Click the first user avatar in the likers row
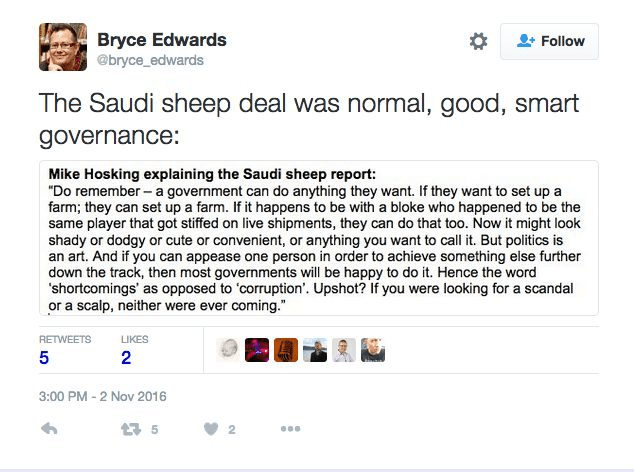Screen dimensions: 634x472 (x=228, y=350)
